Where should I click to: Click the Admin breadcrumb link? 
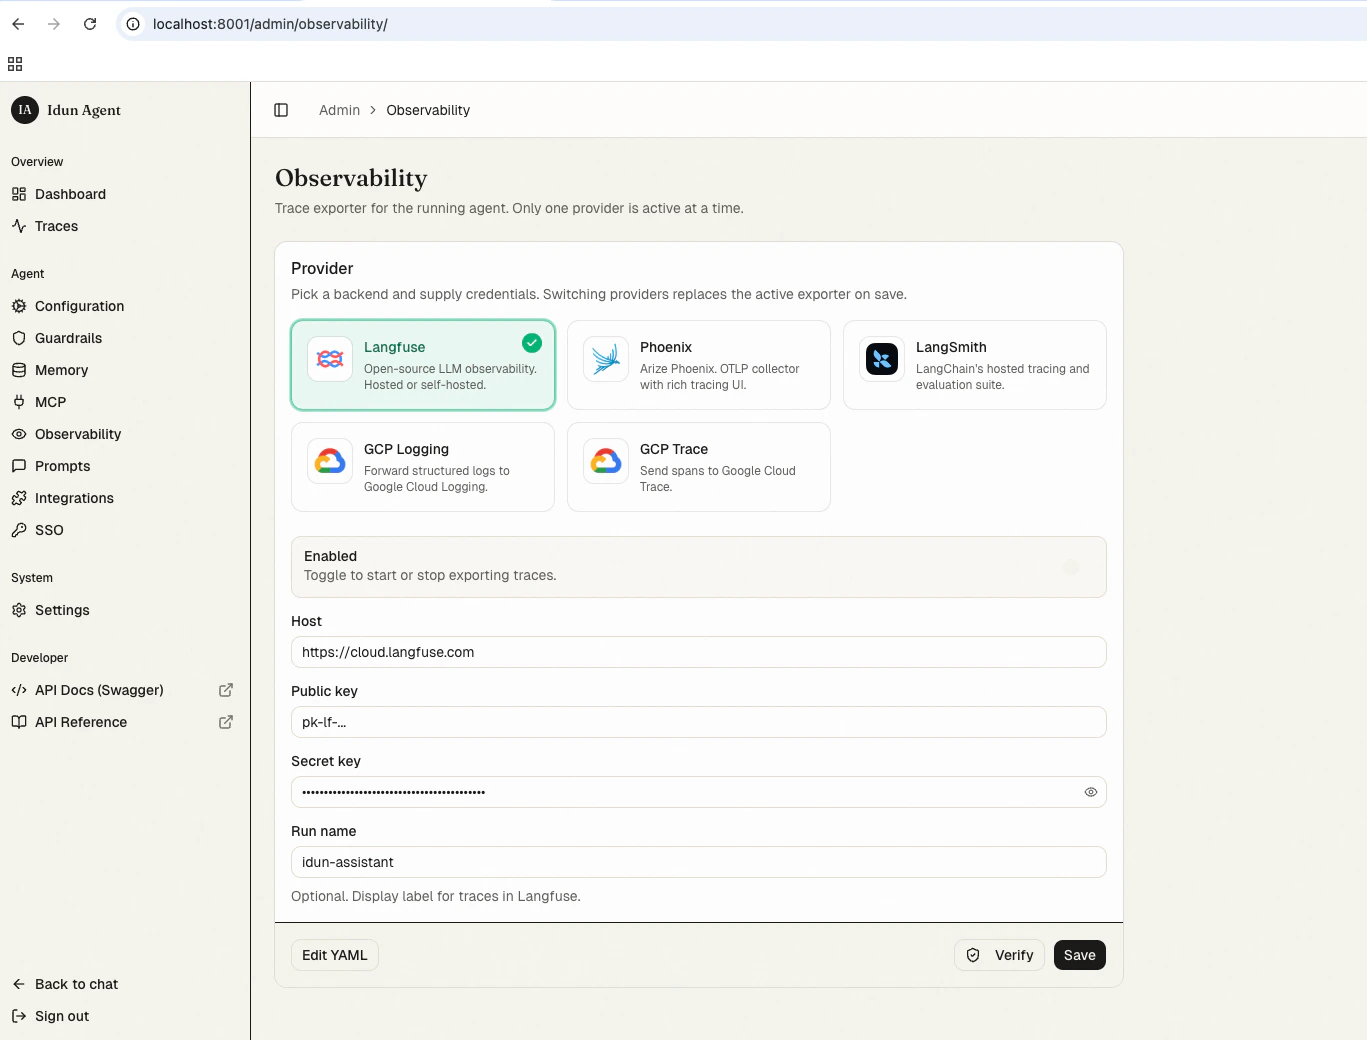pos(339,110)
